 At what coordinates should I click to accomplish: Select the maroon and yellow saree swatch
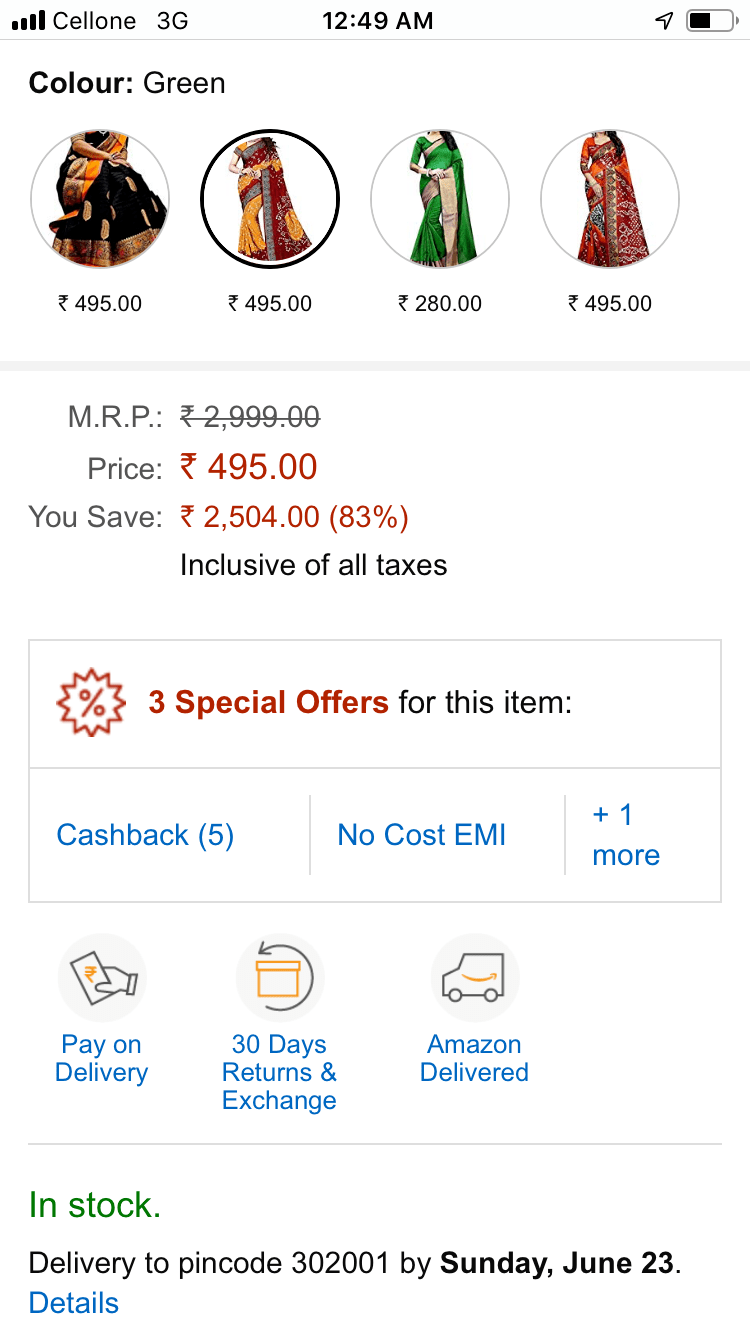pyautogui.click(x=270, y=199)
